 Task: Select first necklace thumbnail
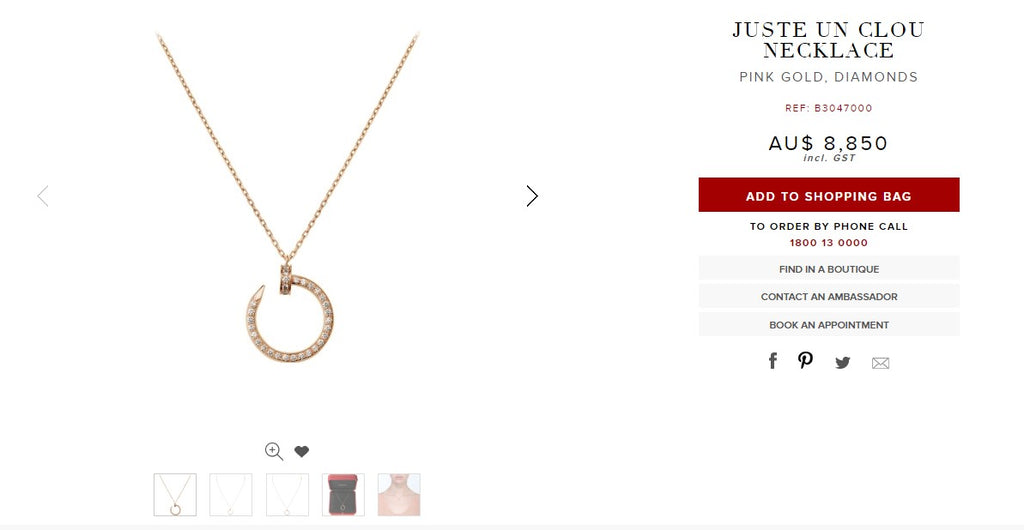[175, 495]
